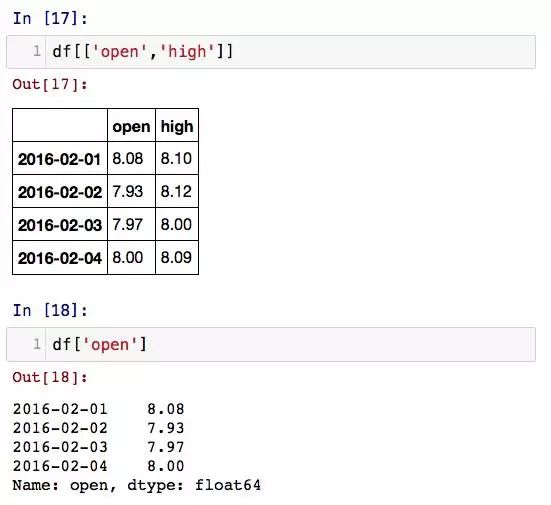Click the 'high' column header in table
The image size is (551, 505).
pos(177,125)
